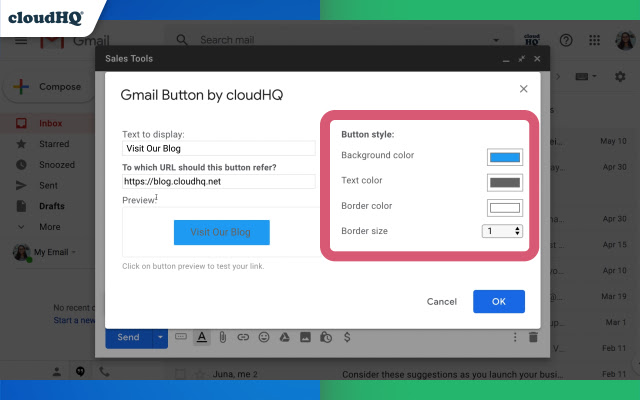Viewport: 640px width, 400px height.
Task: Open the emoji picker icon
Action: [264, 337]
